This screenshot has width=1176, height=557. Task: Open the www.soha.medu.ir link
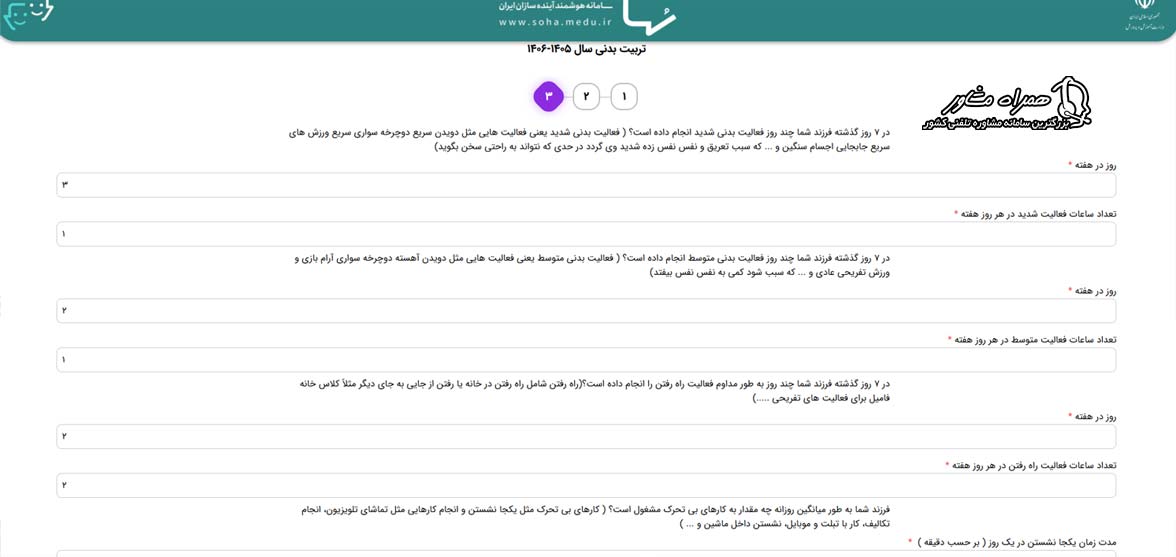coord(555,22)
